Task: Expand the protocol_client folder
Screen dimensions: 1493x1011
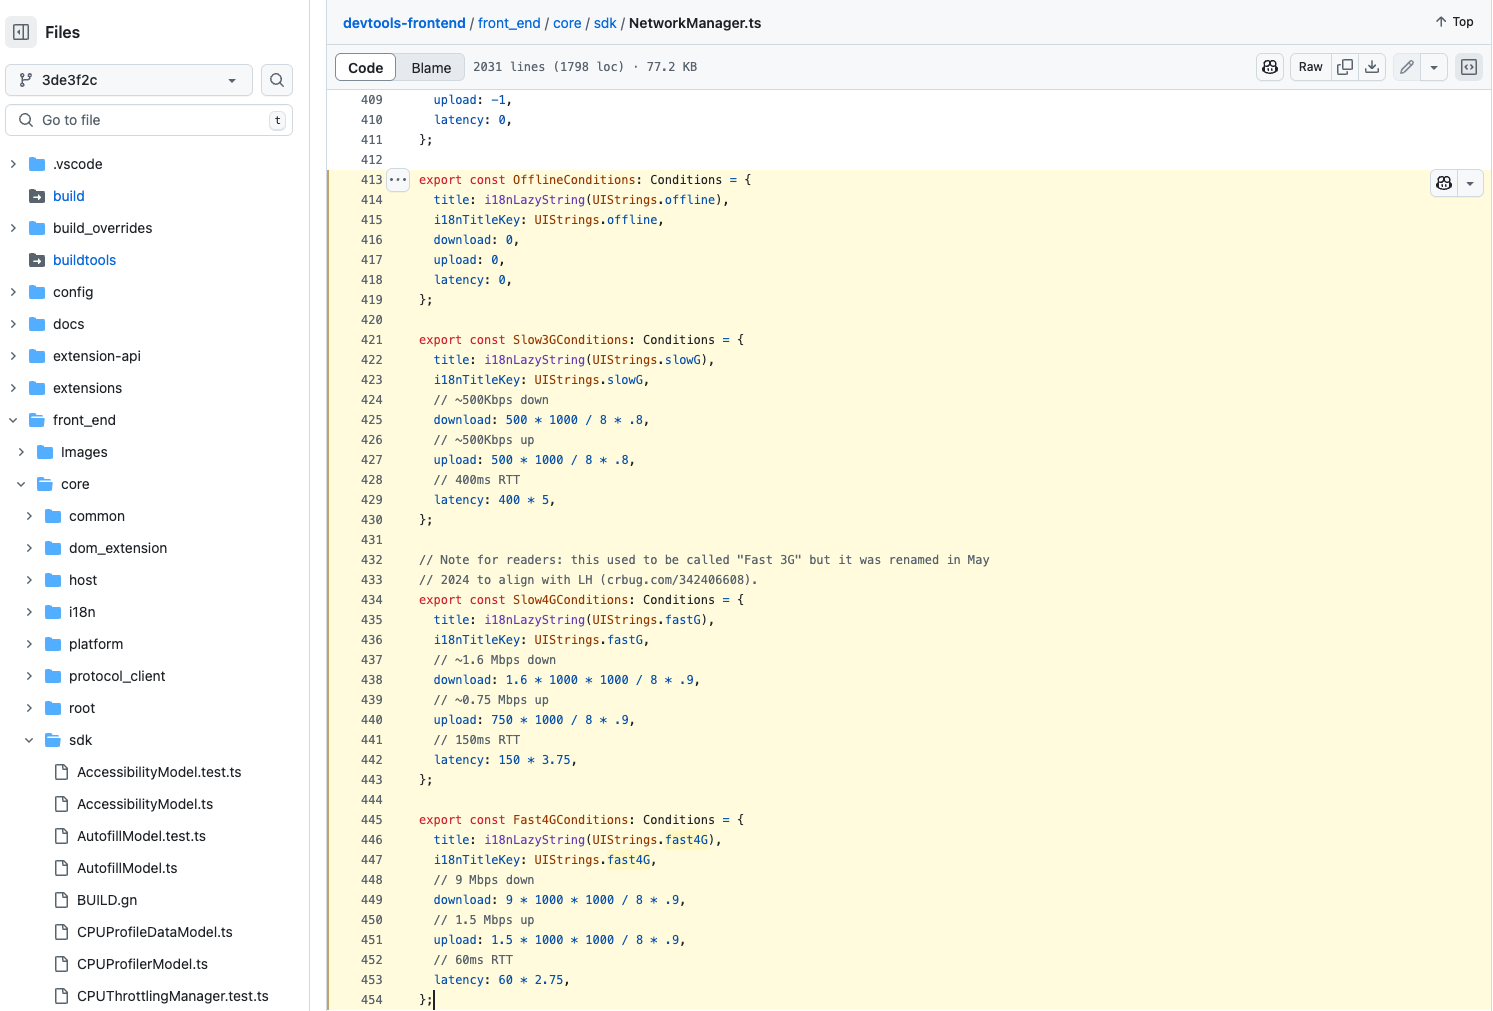Action: (x=29, y=676)
